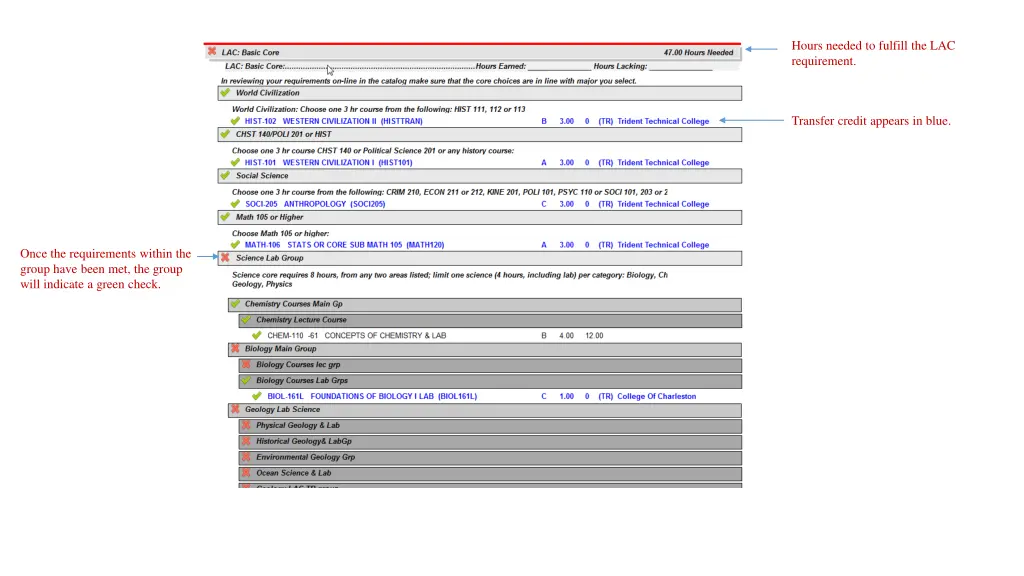Click the red X beside Physical Geology & Lab
1024x576 pixels.
pyautogui.click(x=246, y=425)
